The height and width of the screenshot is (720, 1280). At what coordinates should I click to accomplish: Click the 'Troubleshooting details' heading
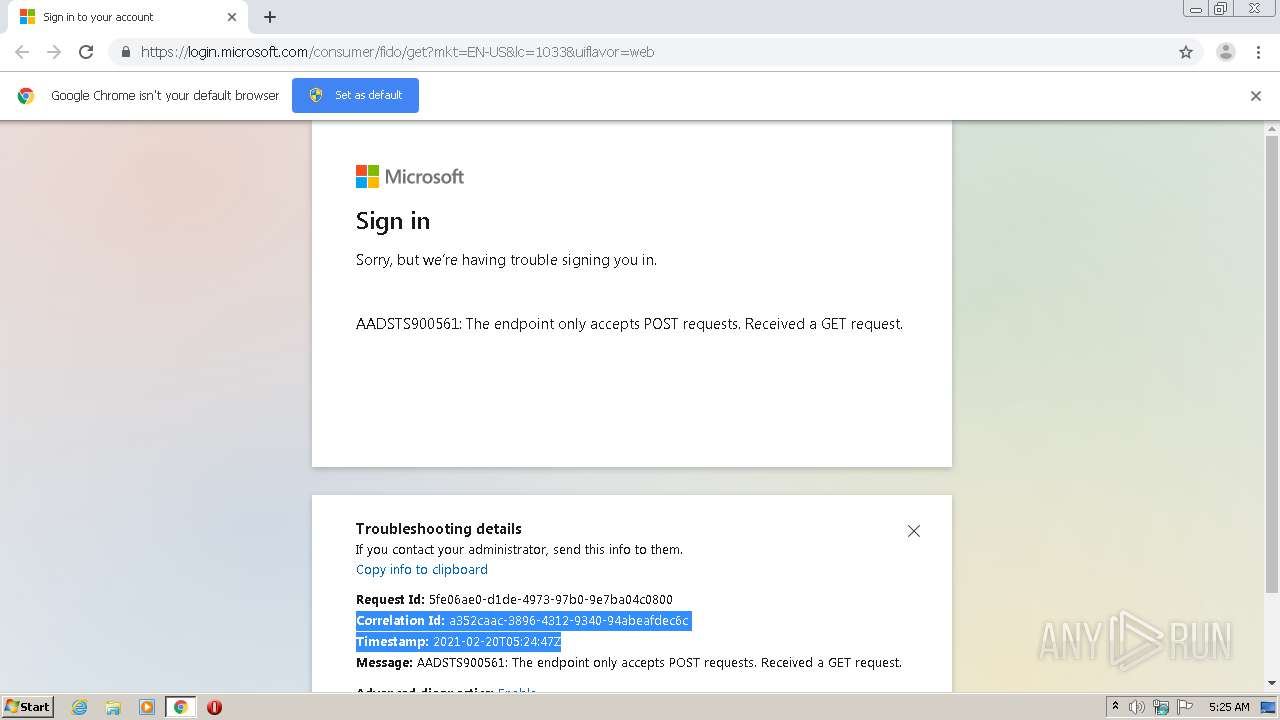point(439,529)
